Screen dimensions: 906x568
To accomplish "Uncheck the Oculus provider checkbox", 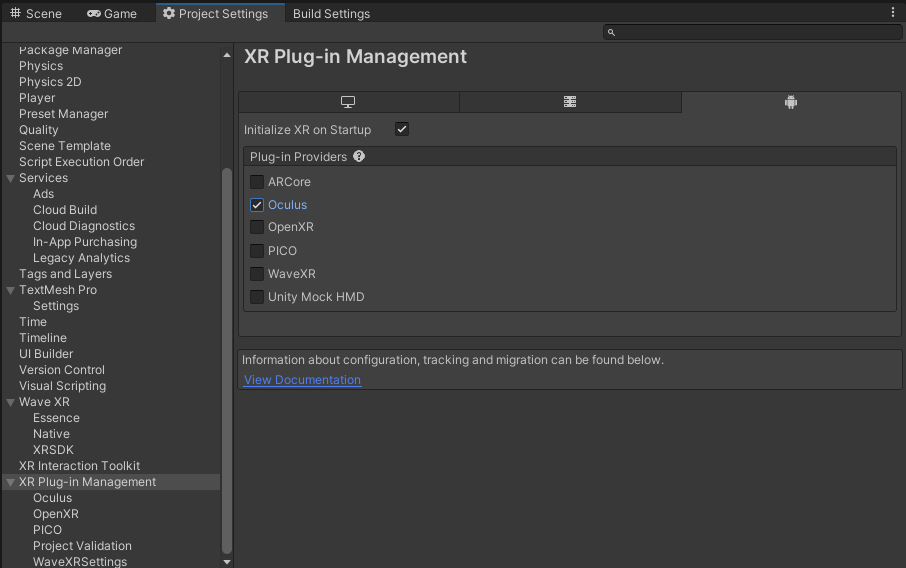I will (x=257, y=205).
